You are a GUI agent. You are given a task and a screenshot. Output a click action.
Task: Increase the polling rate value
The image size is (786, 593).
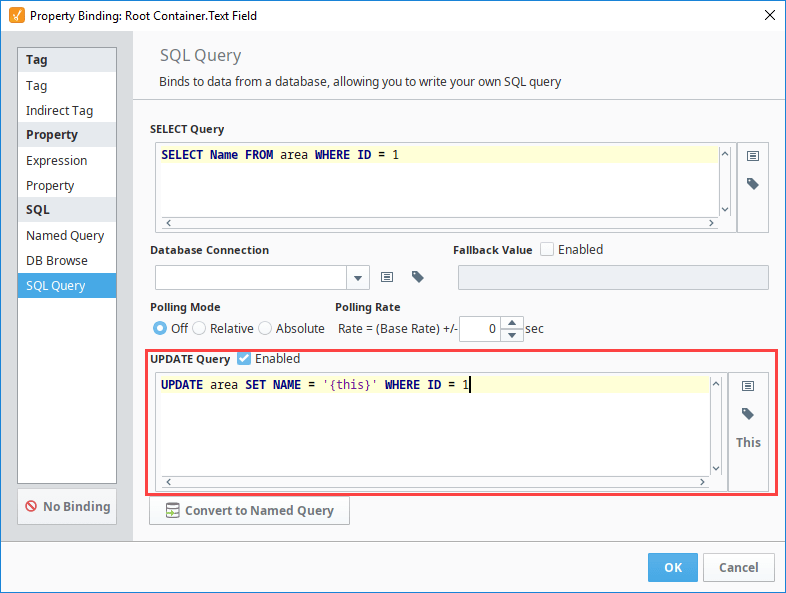pos(512,323)
